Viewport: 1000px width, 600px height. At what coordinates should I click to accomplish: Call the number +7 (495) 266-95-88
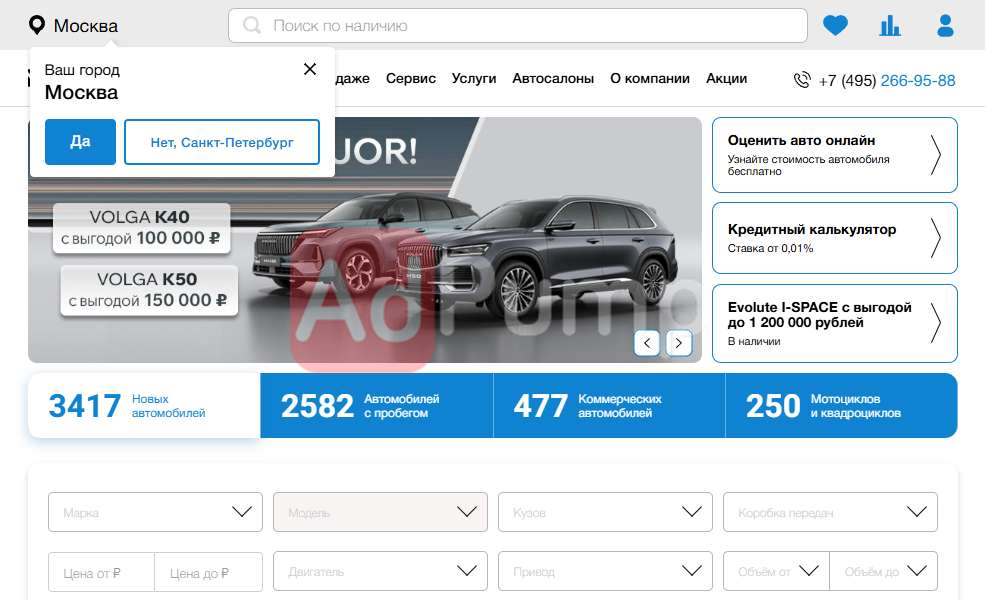[887, 80]
